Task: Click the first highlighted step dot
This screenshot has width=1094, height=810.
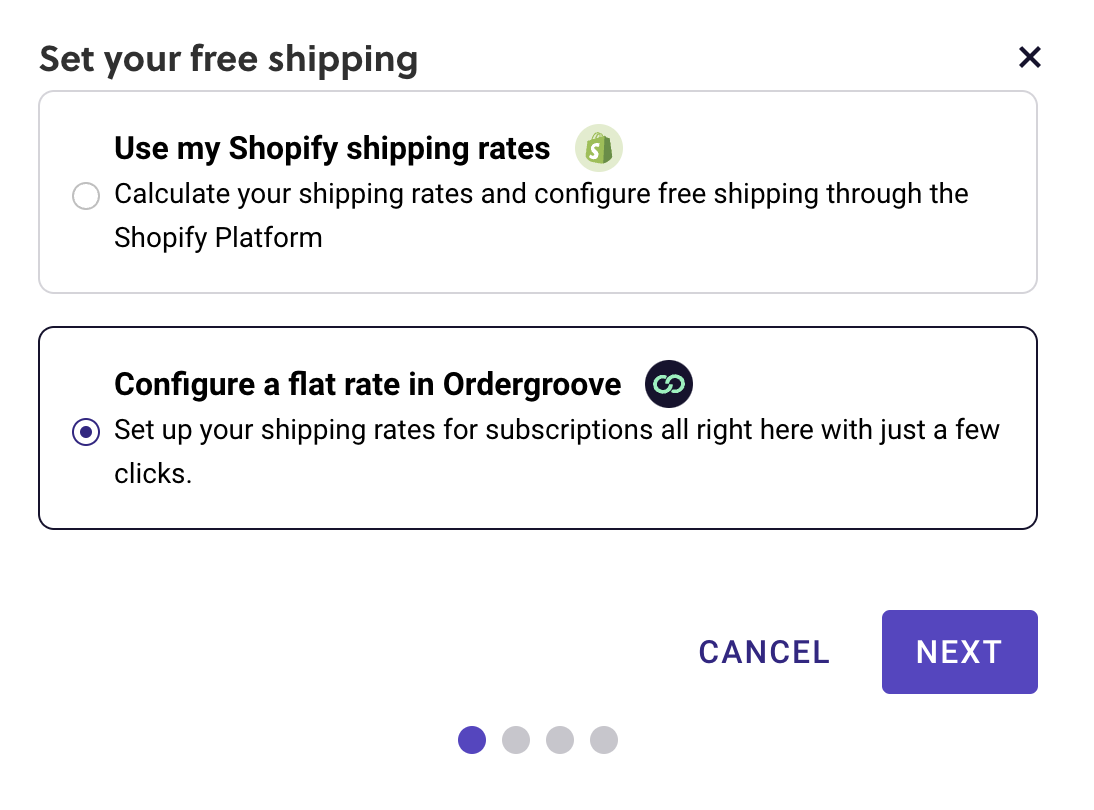Action: pos(472,740)
